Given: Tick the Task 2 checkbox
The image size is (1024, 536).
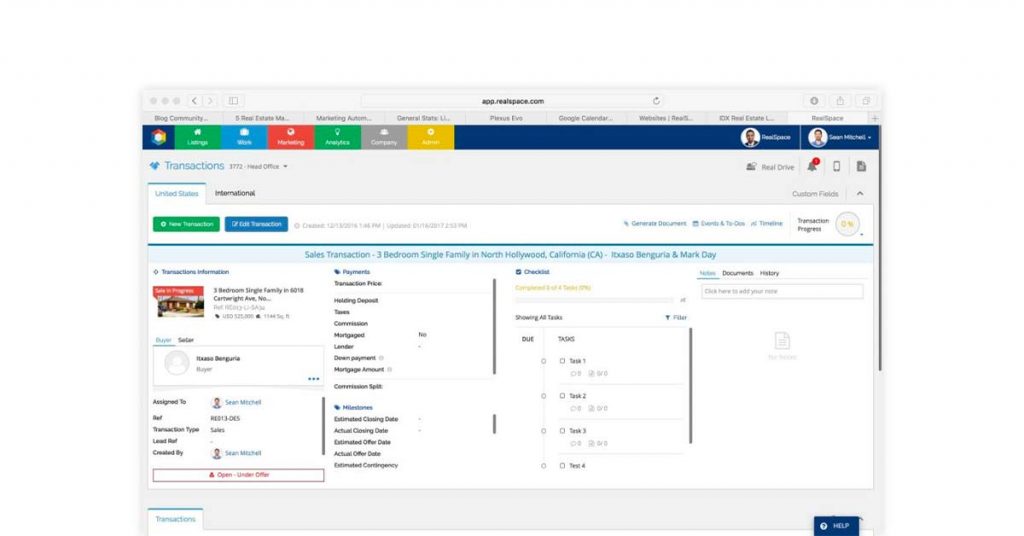Looking at the screenshot, I should 562,396.
